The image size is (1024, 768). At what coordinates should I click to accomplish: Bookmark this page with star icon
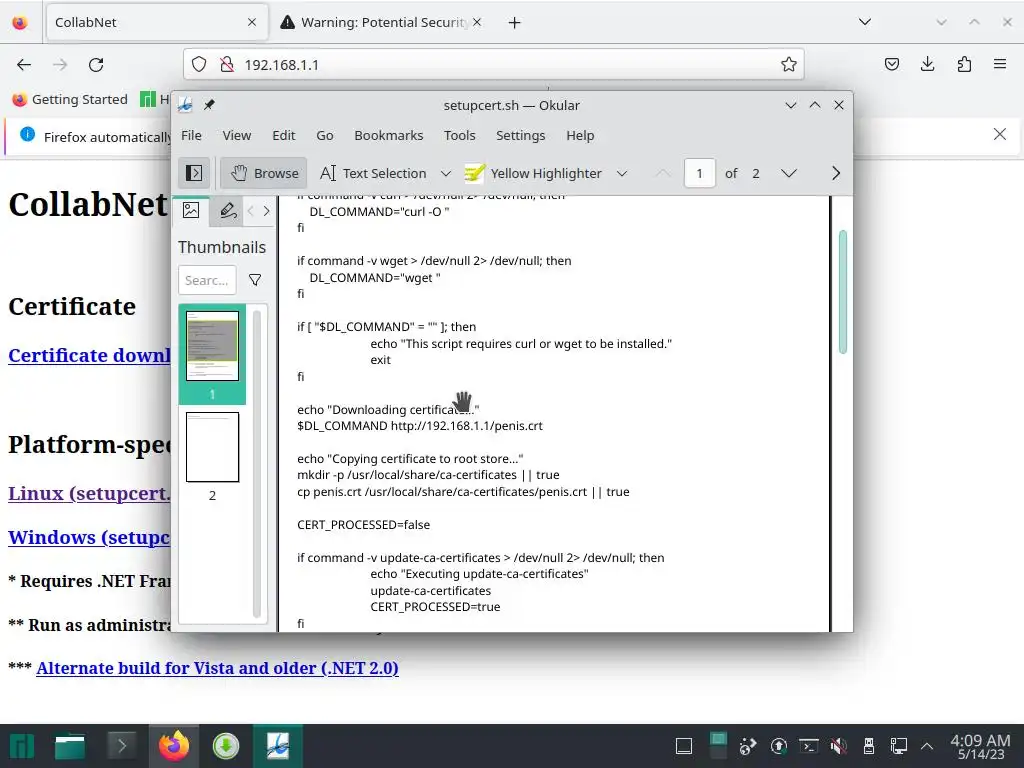tap(788, 64)
